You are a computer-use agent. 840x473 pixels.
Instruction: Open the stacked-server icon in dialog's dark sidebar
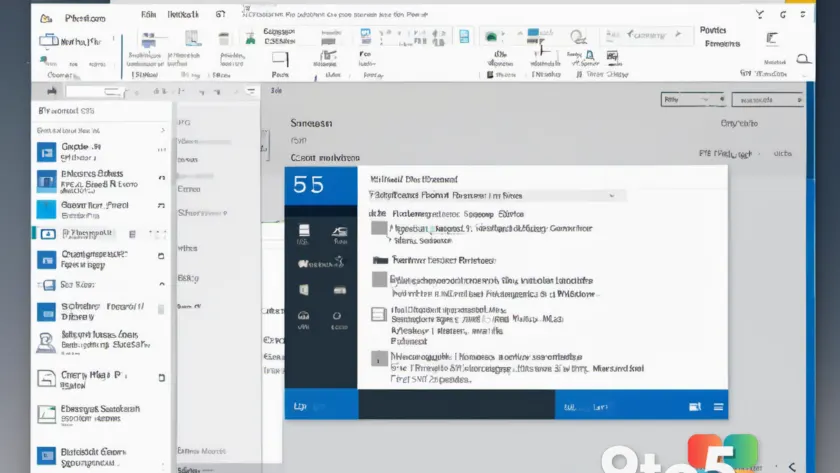tap(304, 231)
